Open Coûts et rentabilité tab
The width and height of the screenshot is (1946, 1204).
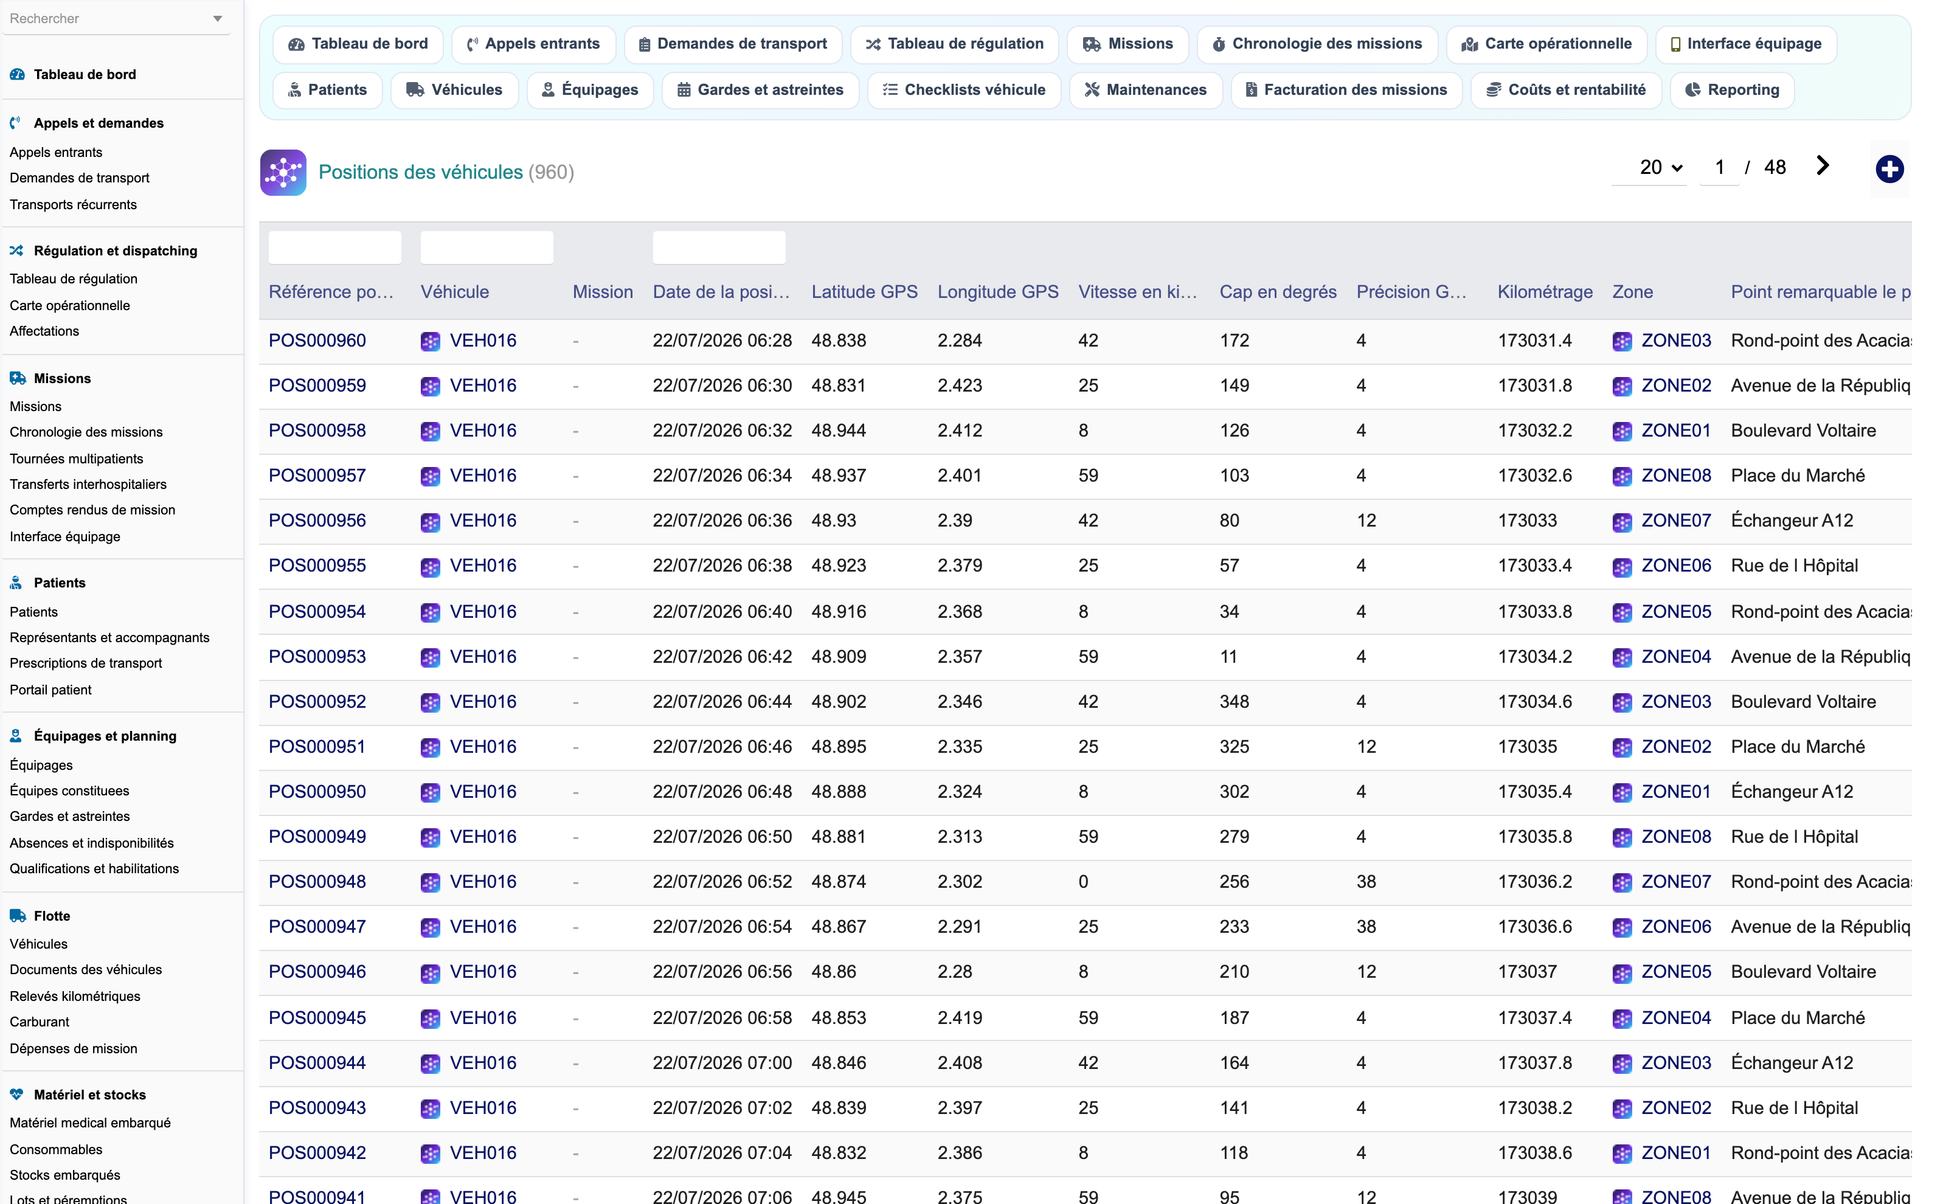(x=1566, y=90)
